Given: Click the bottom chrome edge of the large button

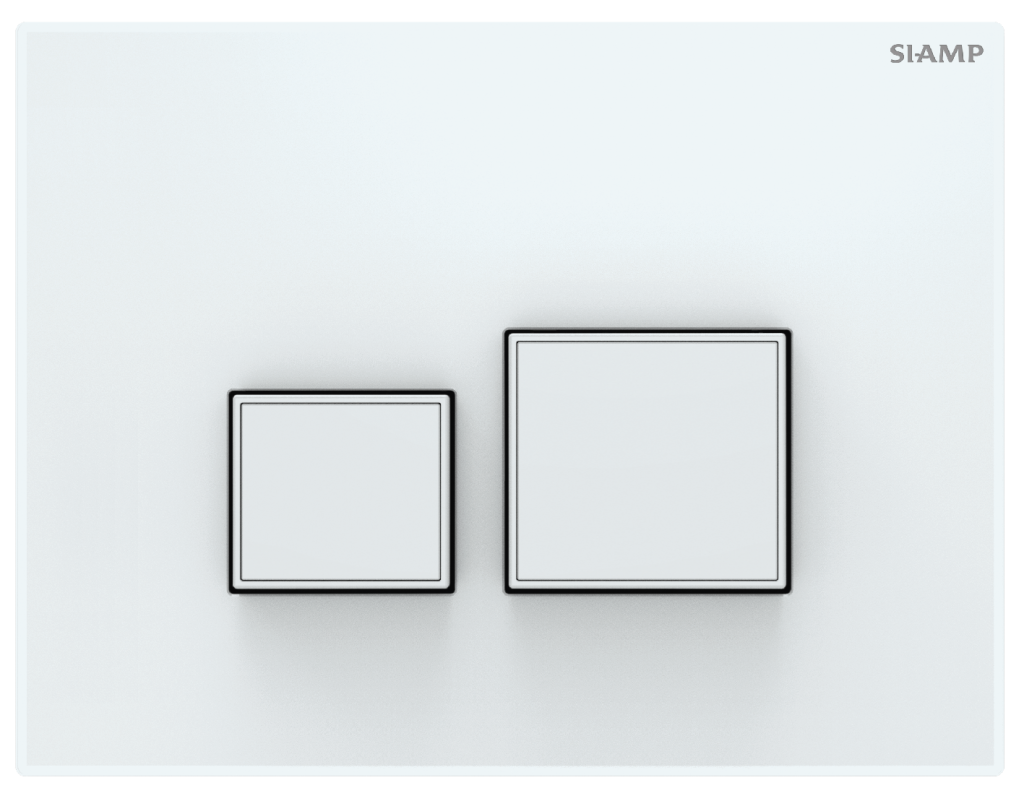Looking at the screenshot, I should coord(647,585).
